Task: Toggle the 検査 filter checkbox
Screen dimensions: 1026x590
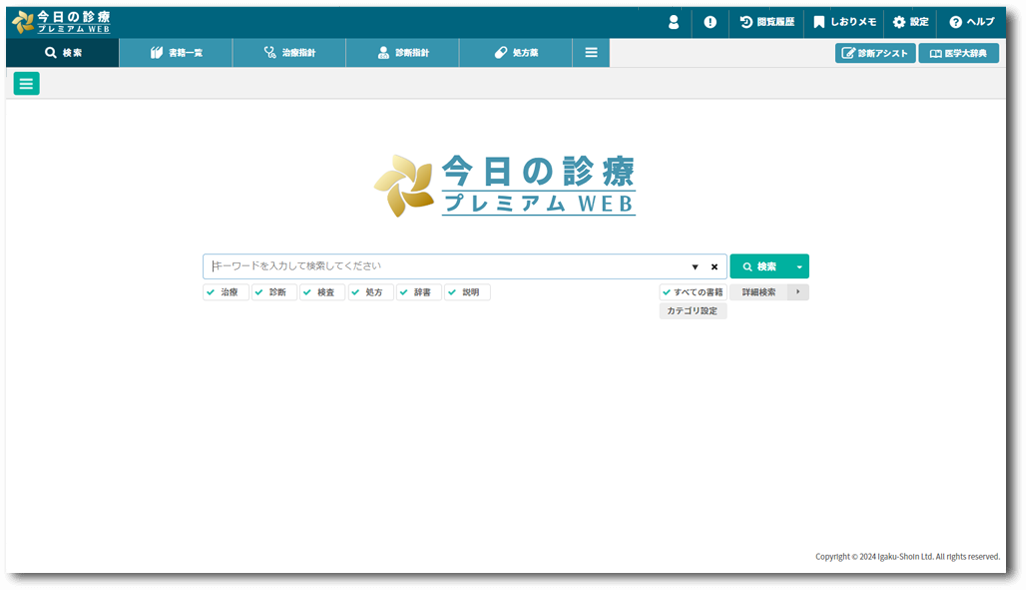Action: coord(323,292)
